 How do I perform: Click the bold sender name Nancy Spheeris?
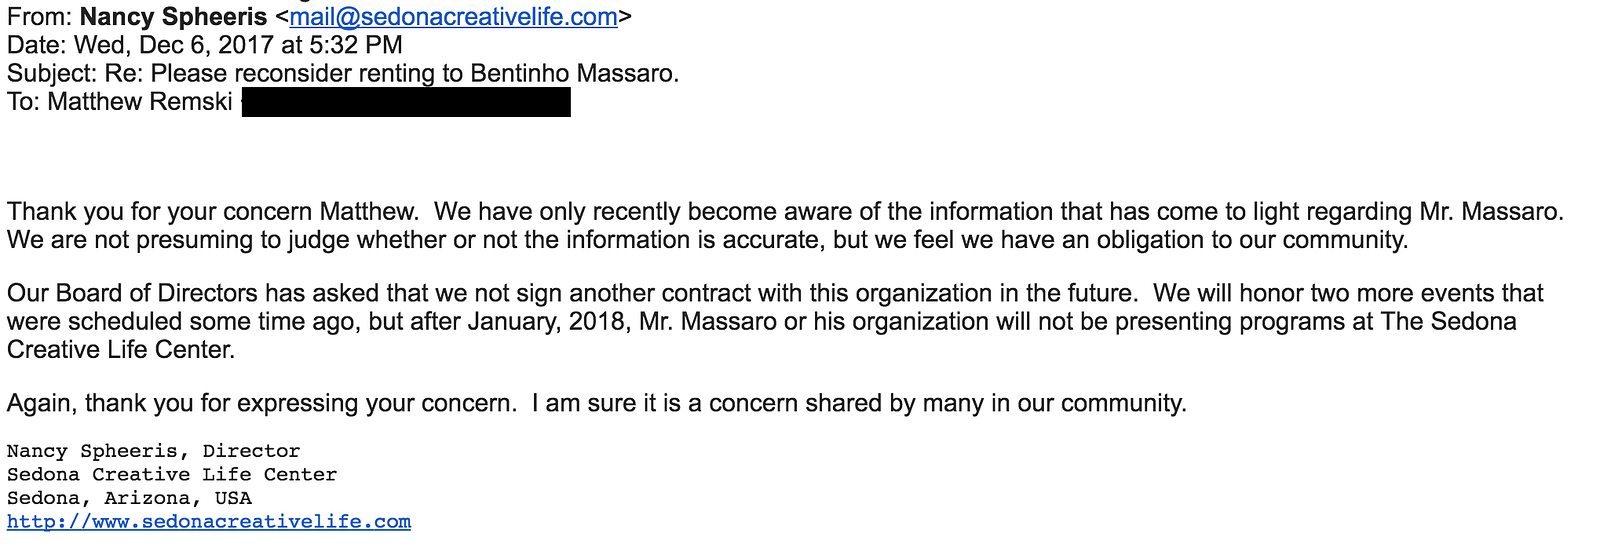(x=173, y=17)
